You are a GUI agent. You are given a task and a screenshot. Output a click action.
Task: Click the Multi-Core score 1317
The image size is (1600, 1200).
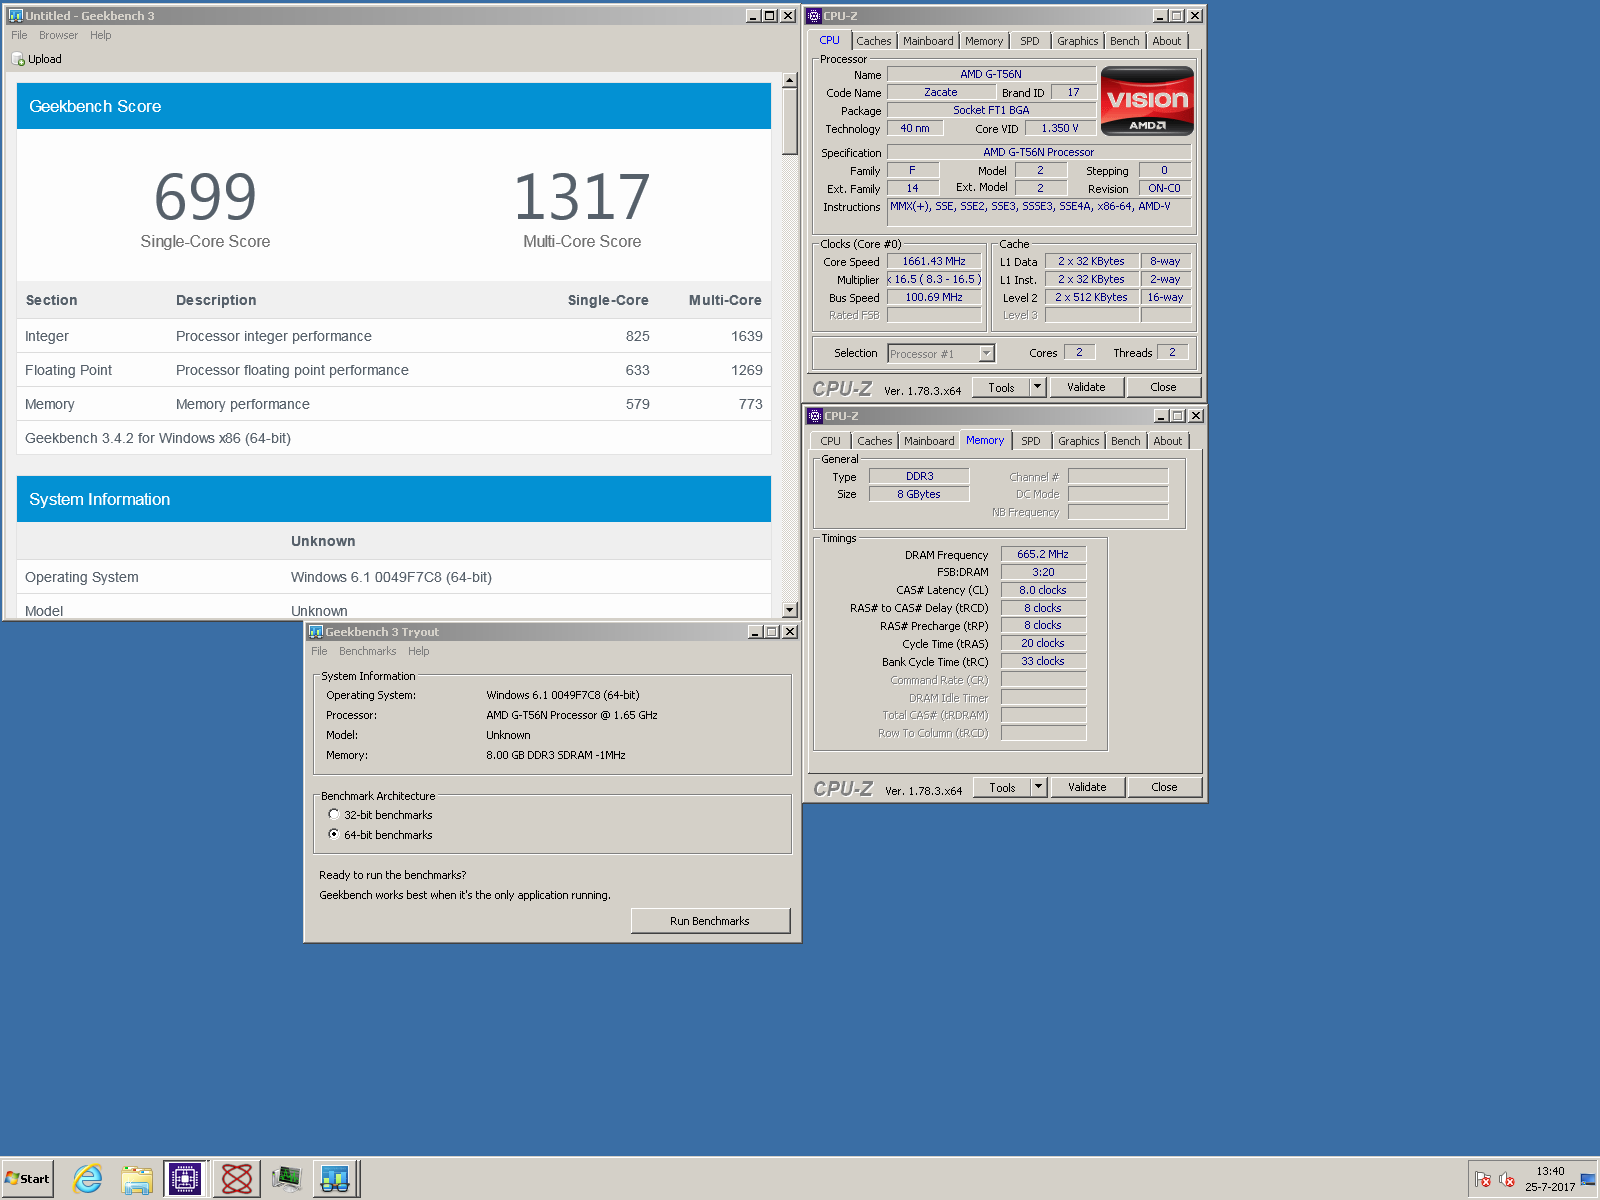pyautogui.click(x=582, y=197)
